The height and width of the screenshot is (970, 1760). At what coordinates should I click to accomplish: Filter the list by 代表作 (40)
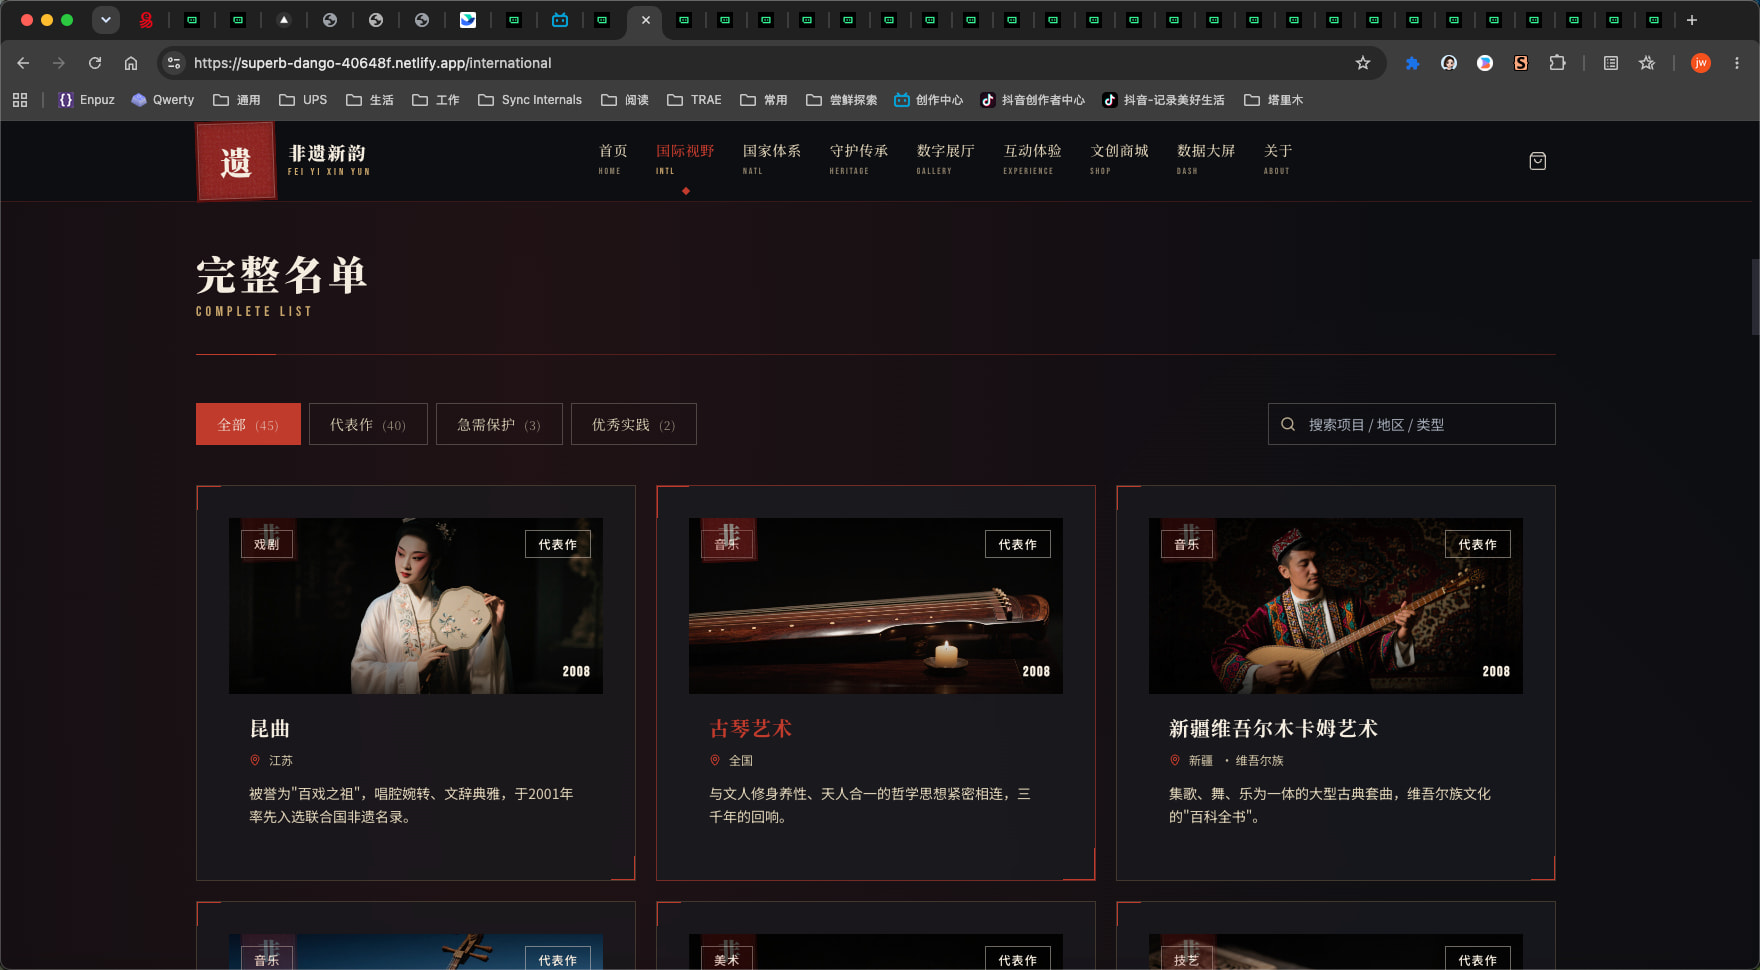pyautogui.click(x=368, y=424)
